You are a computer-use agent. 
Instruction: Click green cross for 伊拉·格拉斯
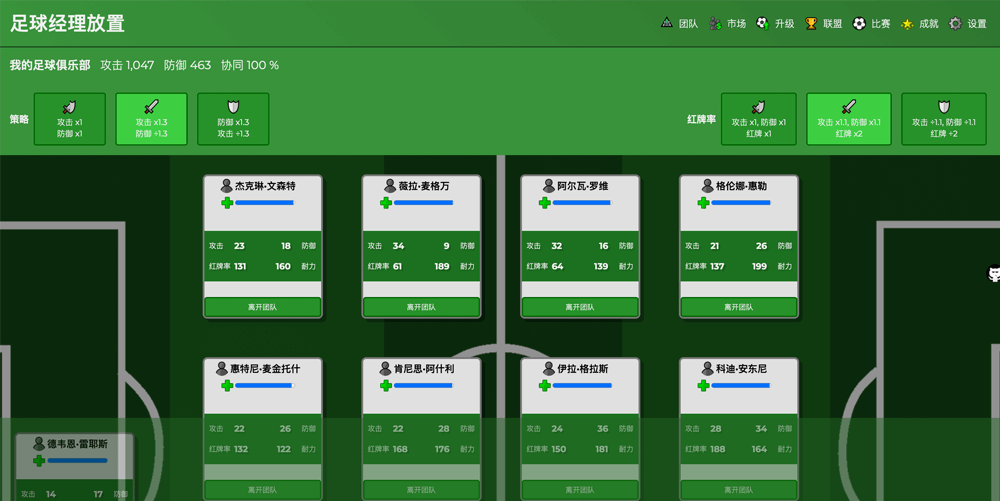545,386
